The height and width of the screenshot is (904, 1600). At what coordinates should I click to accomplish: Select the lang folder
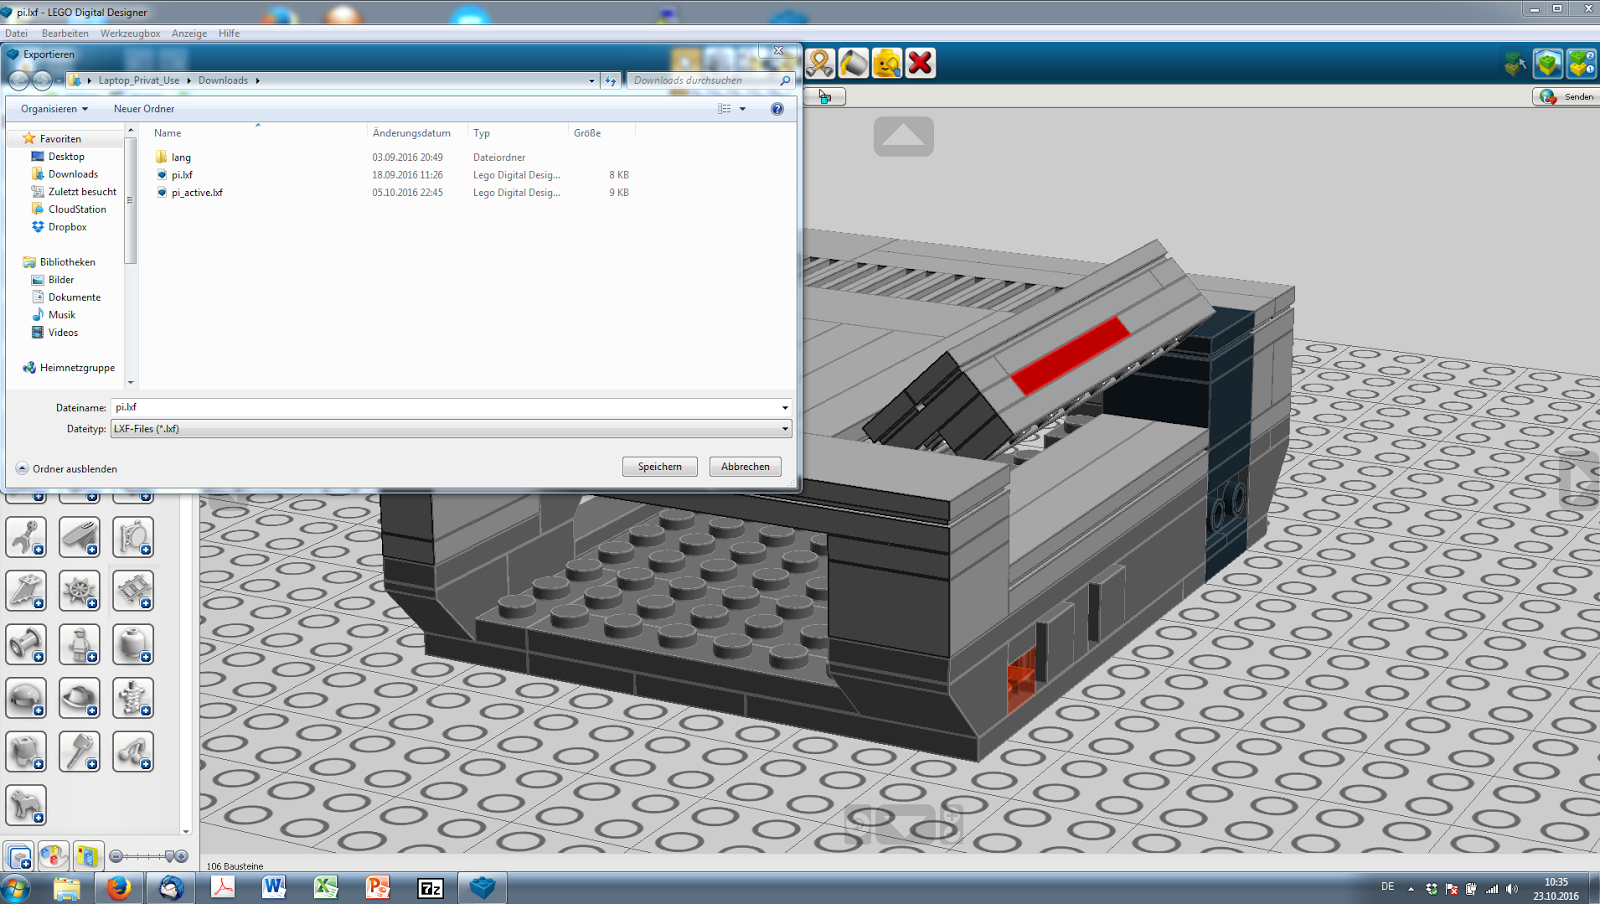tap(181, 157)
